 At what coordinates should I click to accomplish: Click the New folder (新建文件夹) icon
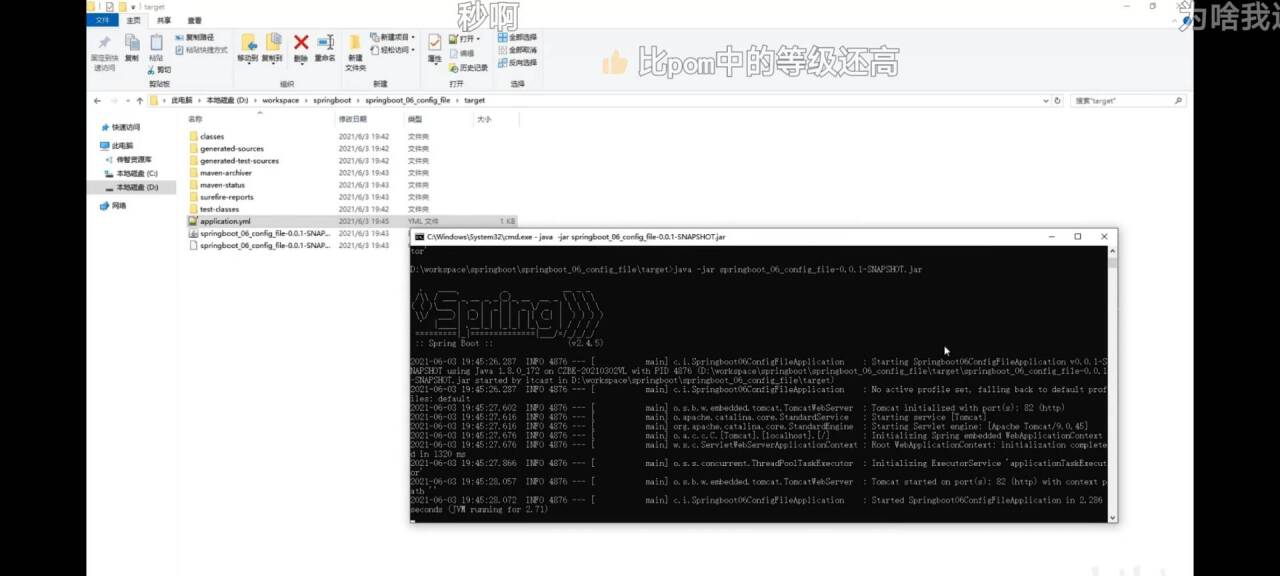(355, 43)
